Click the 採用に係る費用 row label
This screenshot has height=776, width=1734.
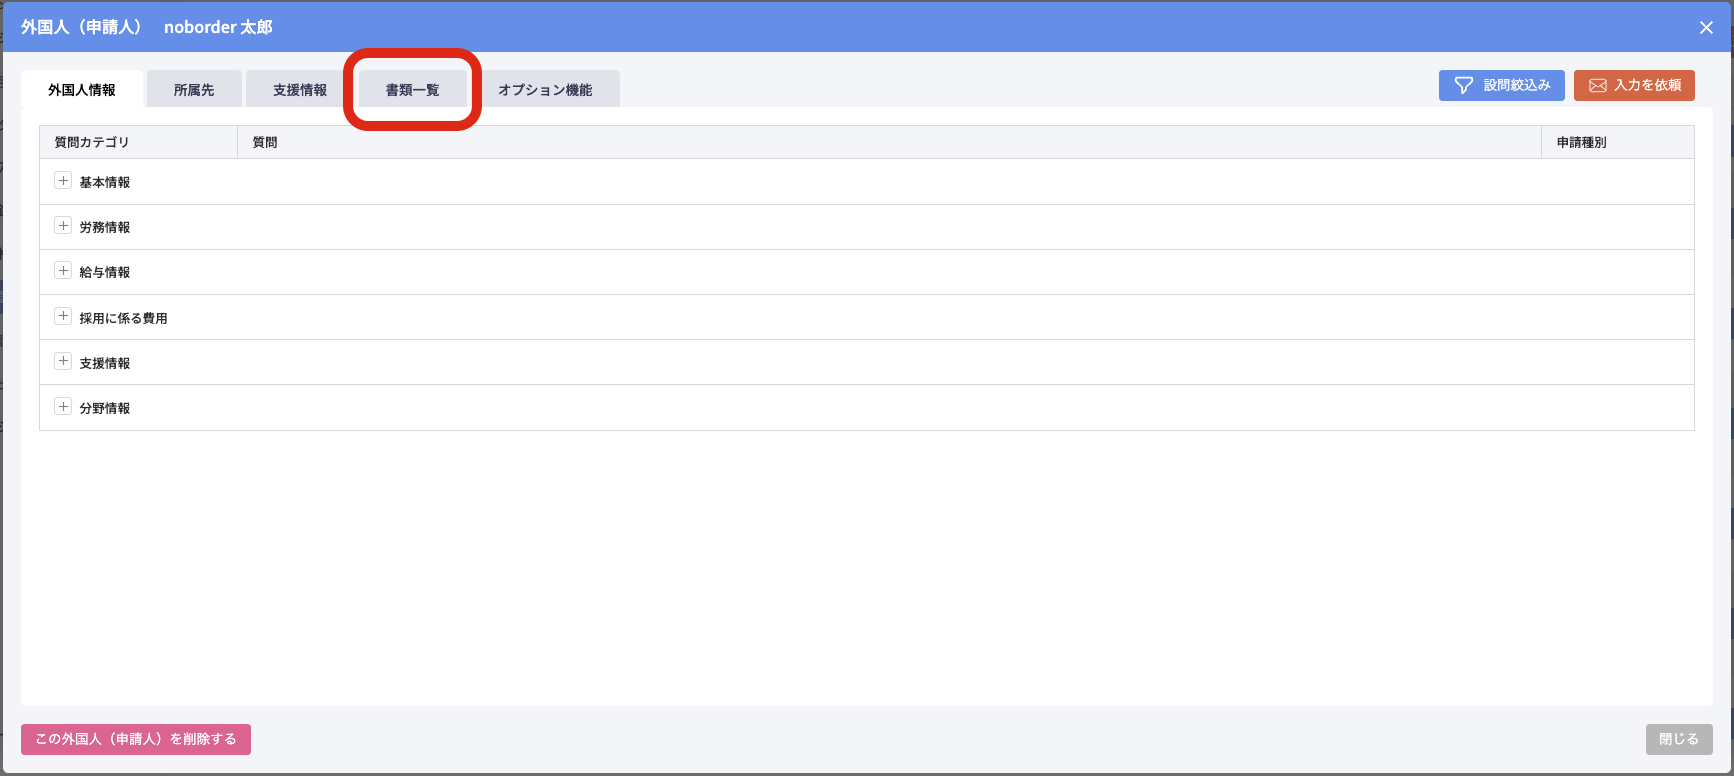click(x=123, y=318)
